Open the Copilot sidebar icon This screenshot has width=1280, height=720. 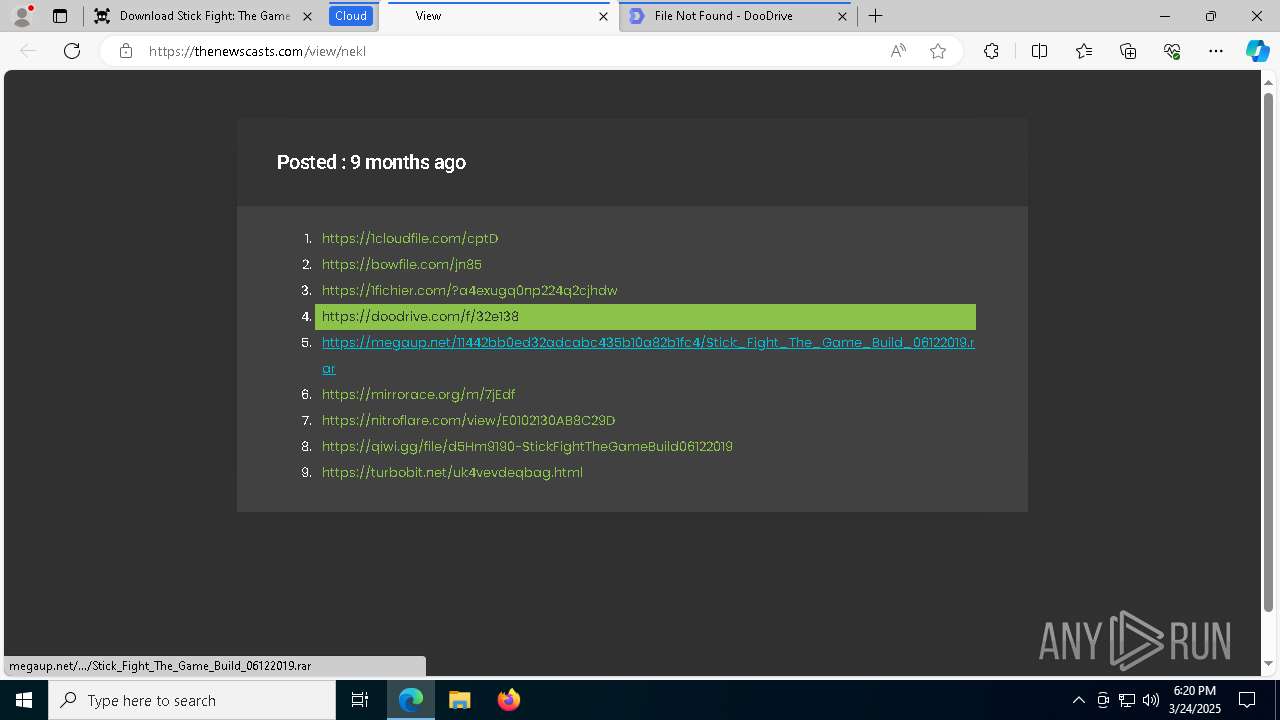click(1257, 51)
